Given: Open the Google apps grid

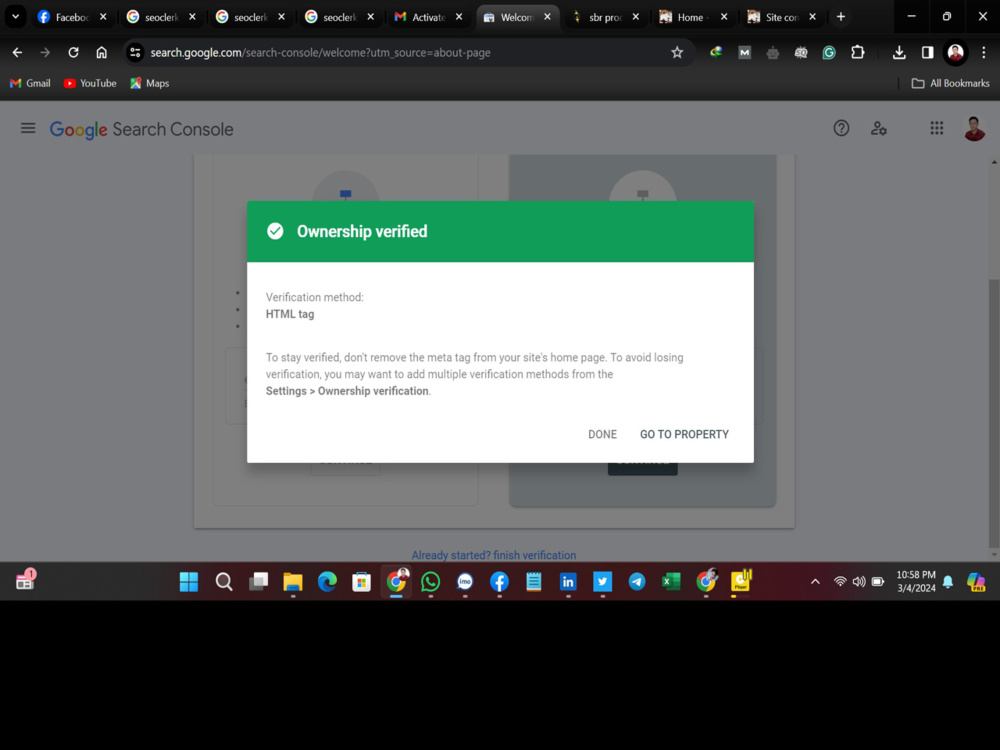Looking at the screenshot, I should tap(936, 129).
